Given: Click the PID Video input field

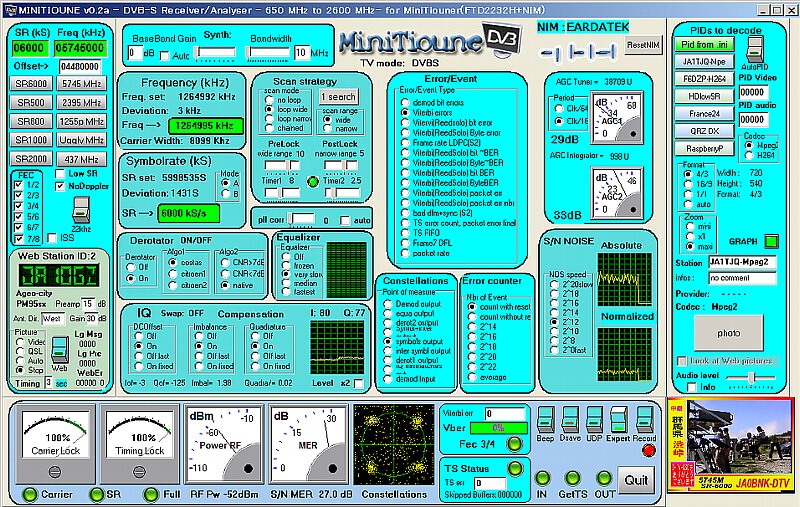Looking at the screenshot, I should pyautogui.click(x=754, y=92).
